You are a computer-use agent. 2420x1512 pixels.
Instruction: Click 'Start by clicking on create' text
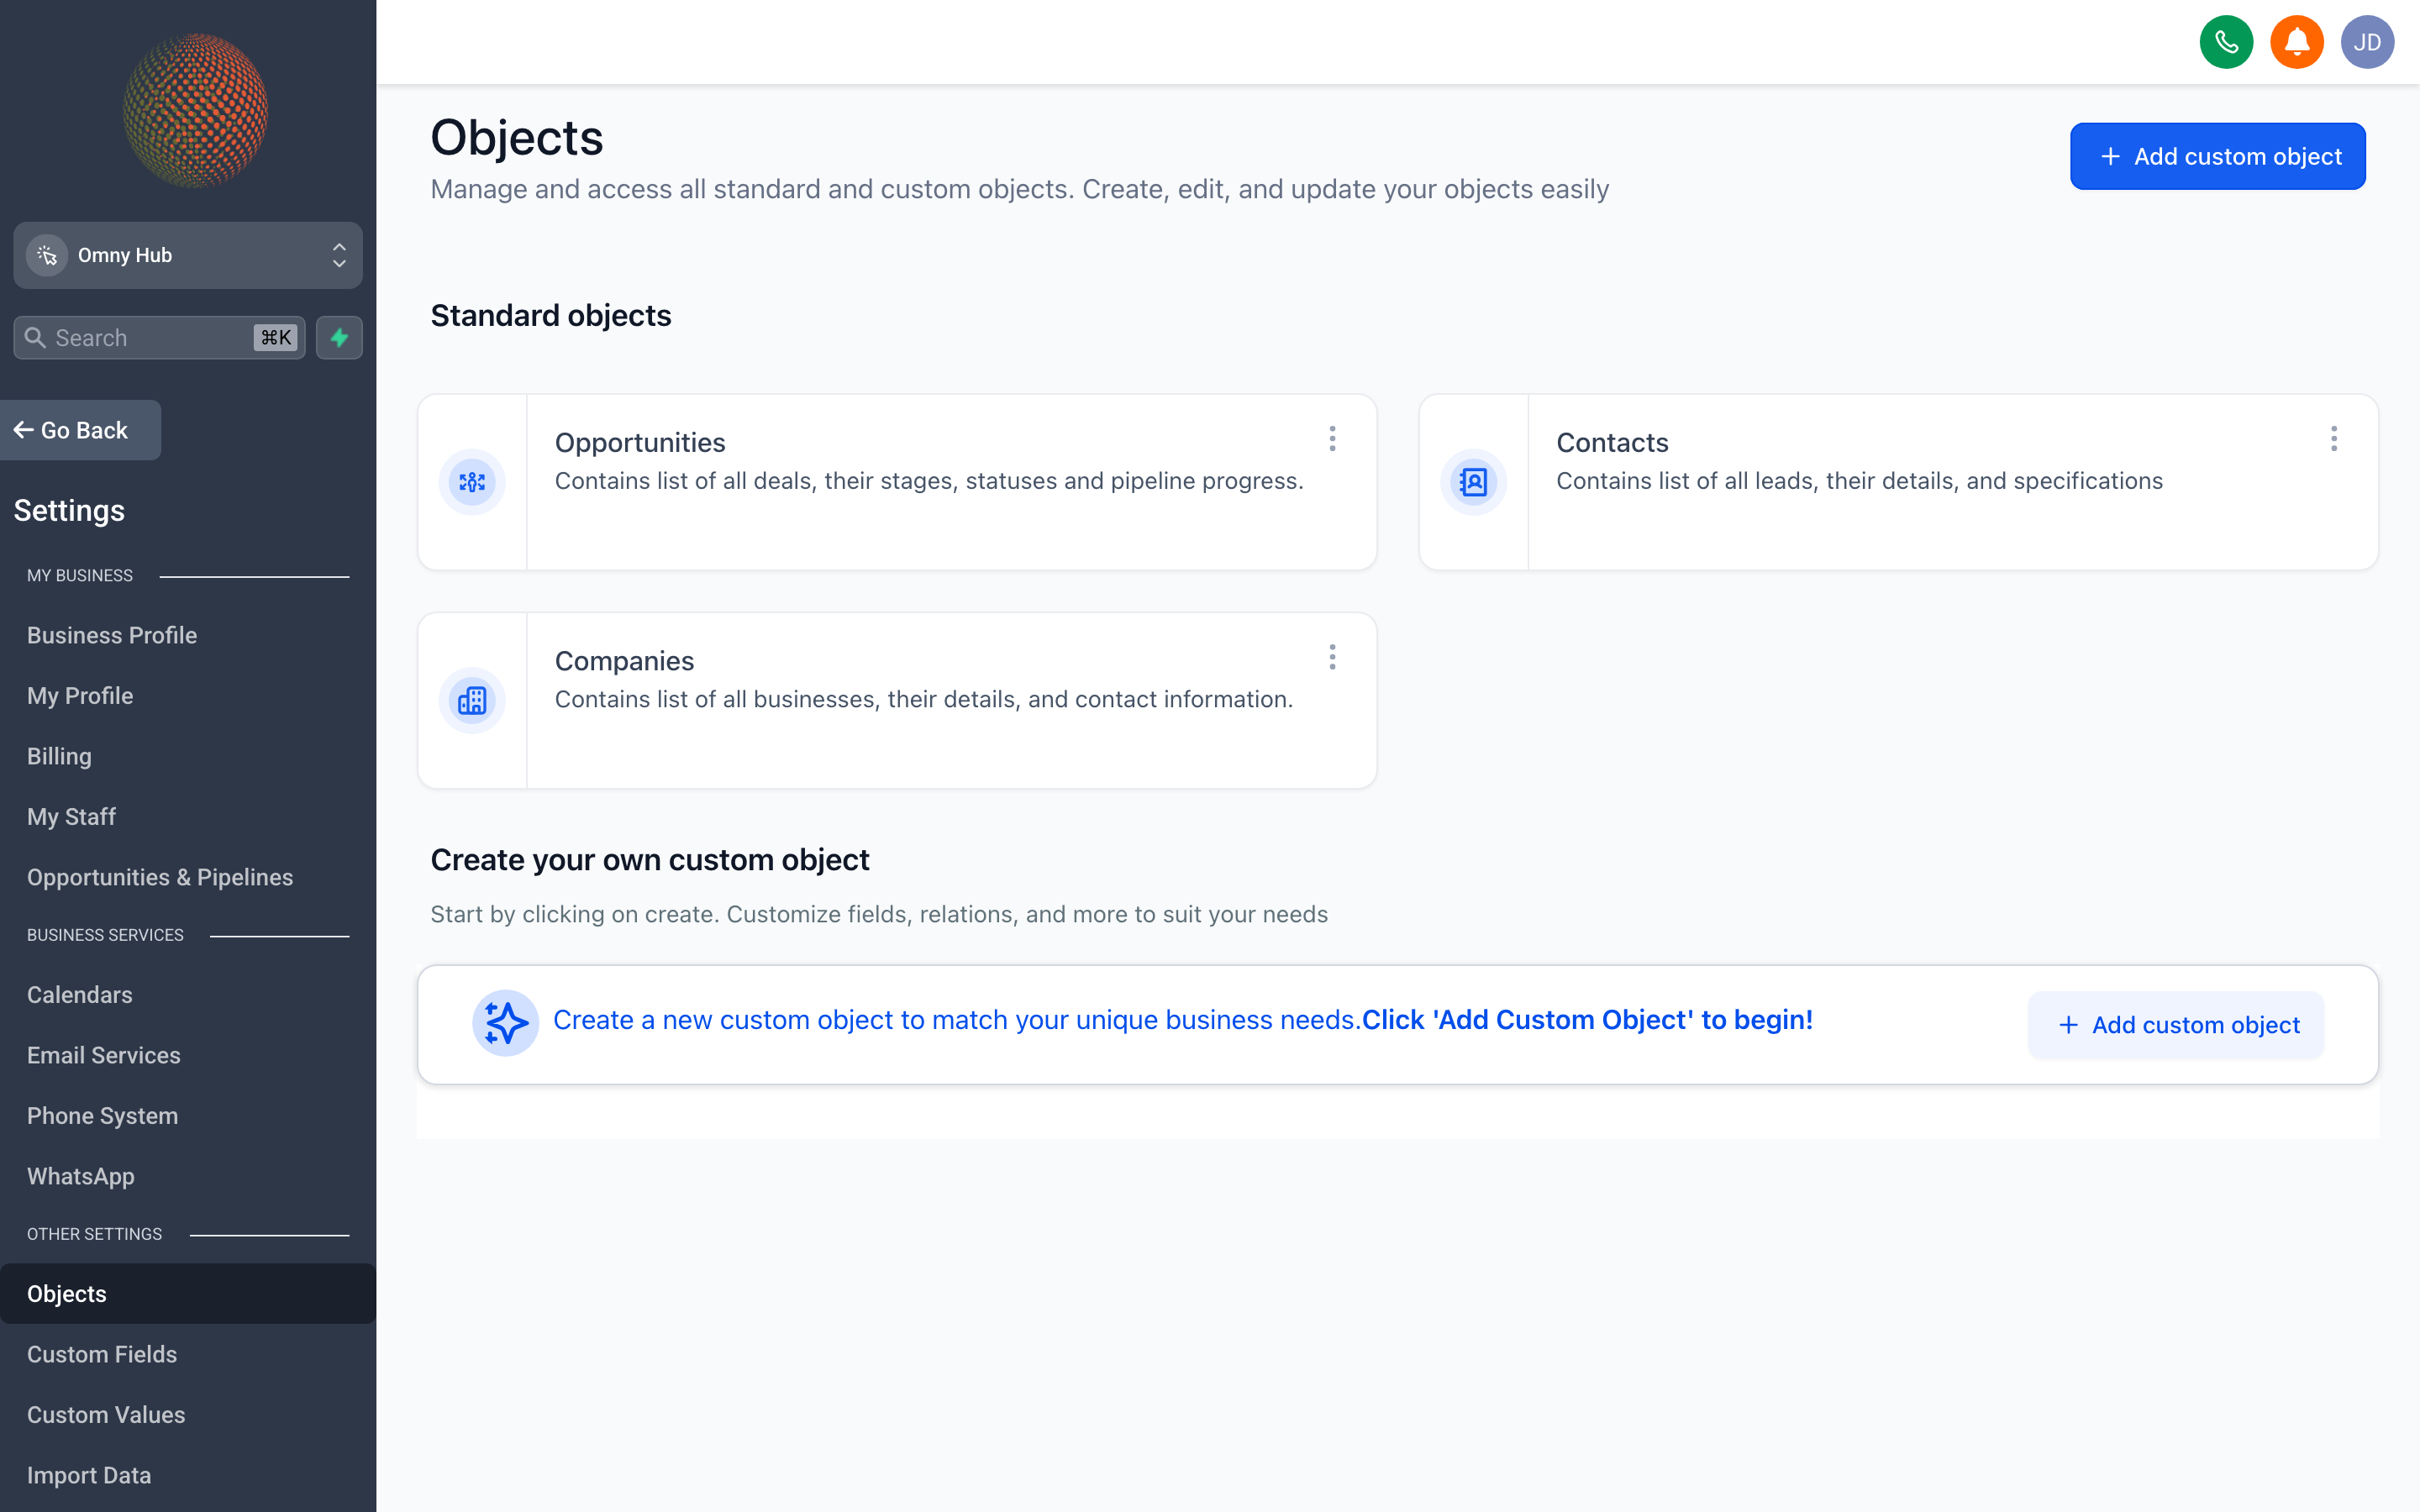(x=879, y=914)
